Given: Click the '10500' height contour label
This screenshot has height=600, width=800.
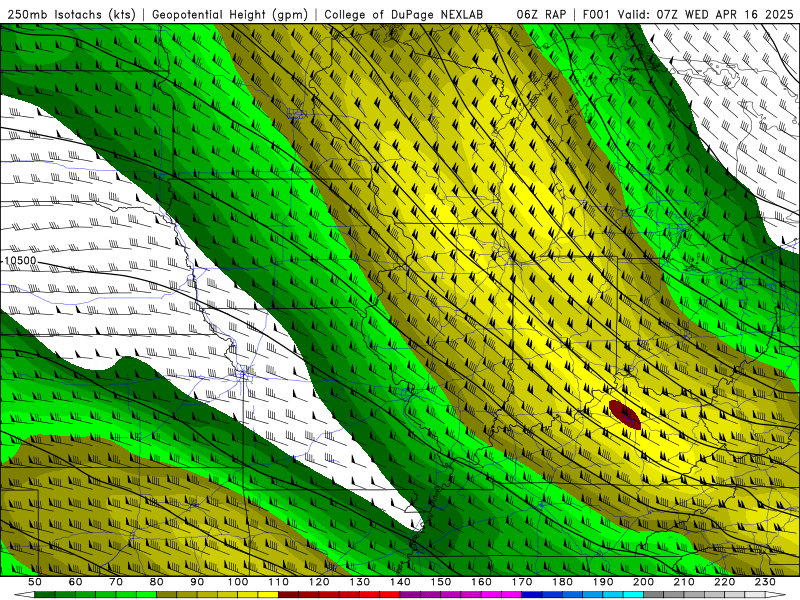Looking at the screenshot, I should coord(20,261).
